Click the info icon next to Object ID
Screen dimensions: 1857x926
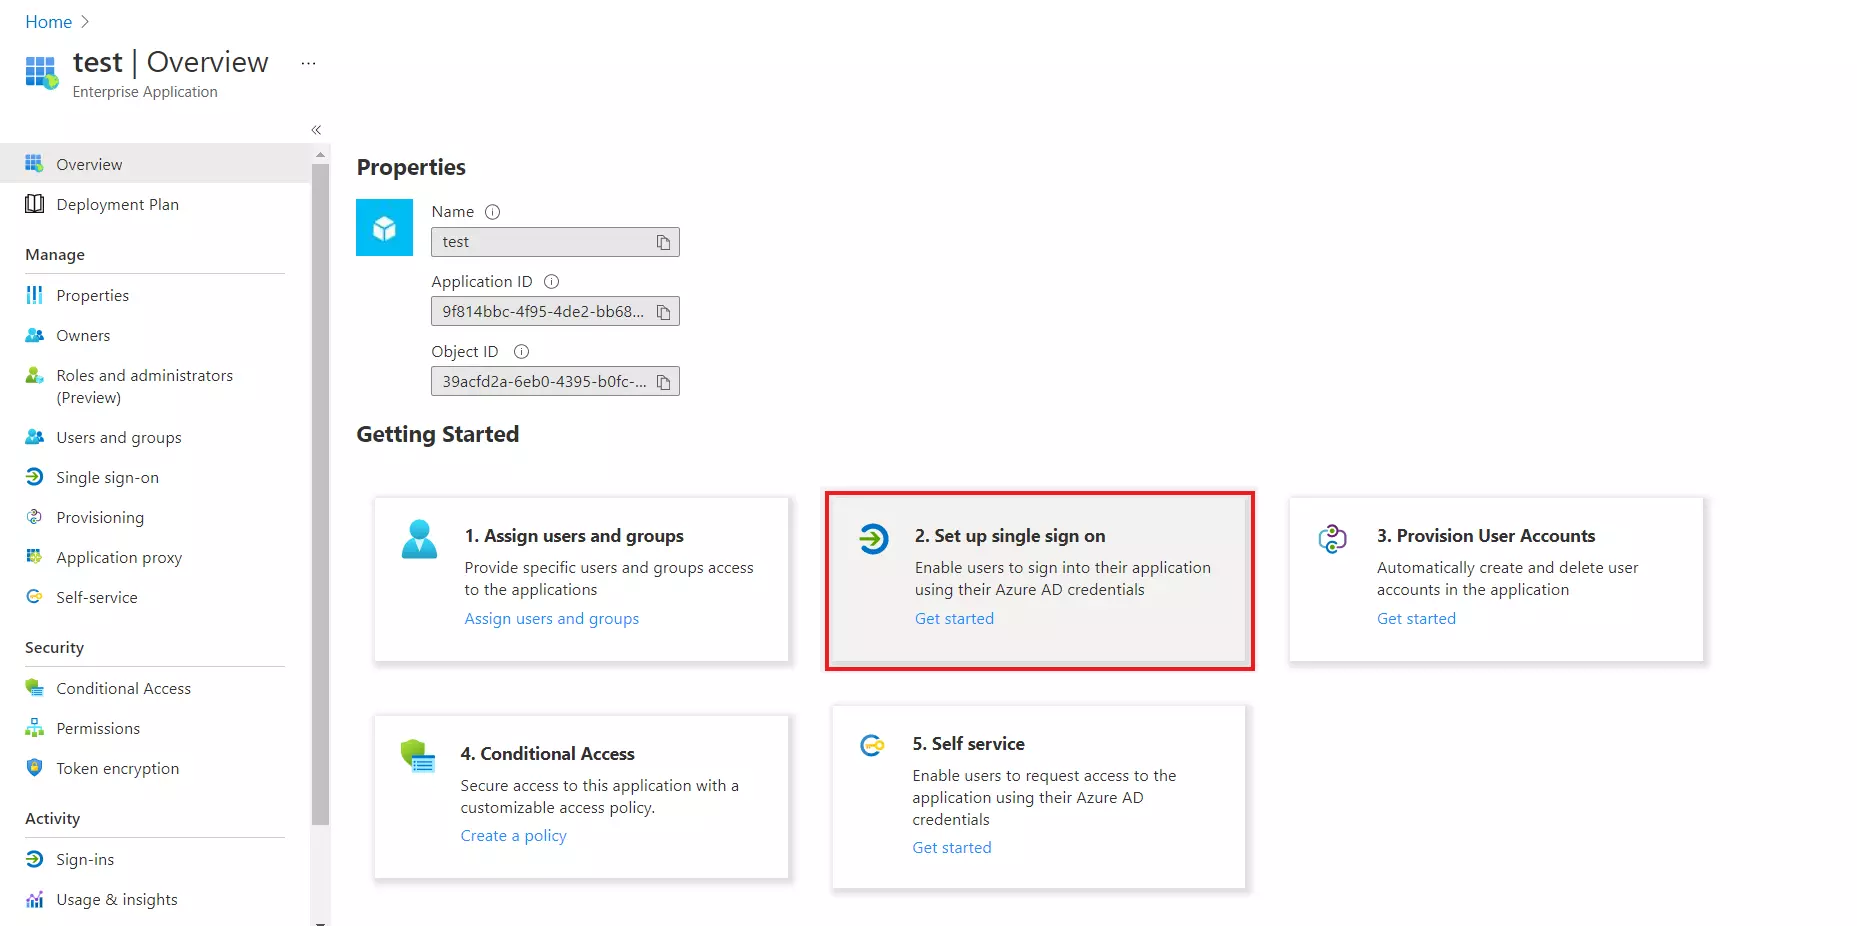[x=521, y=352]
